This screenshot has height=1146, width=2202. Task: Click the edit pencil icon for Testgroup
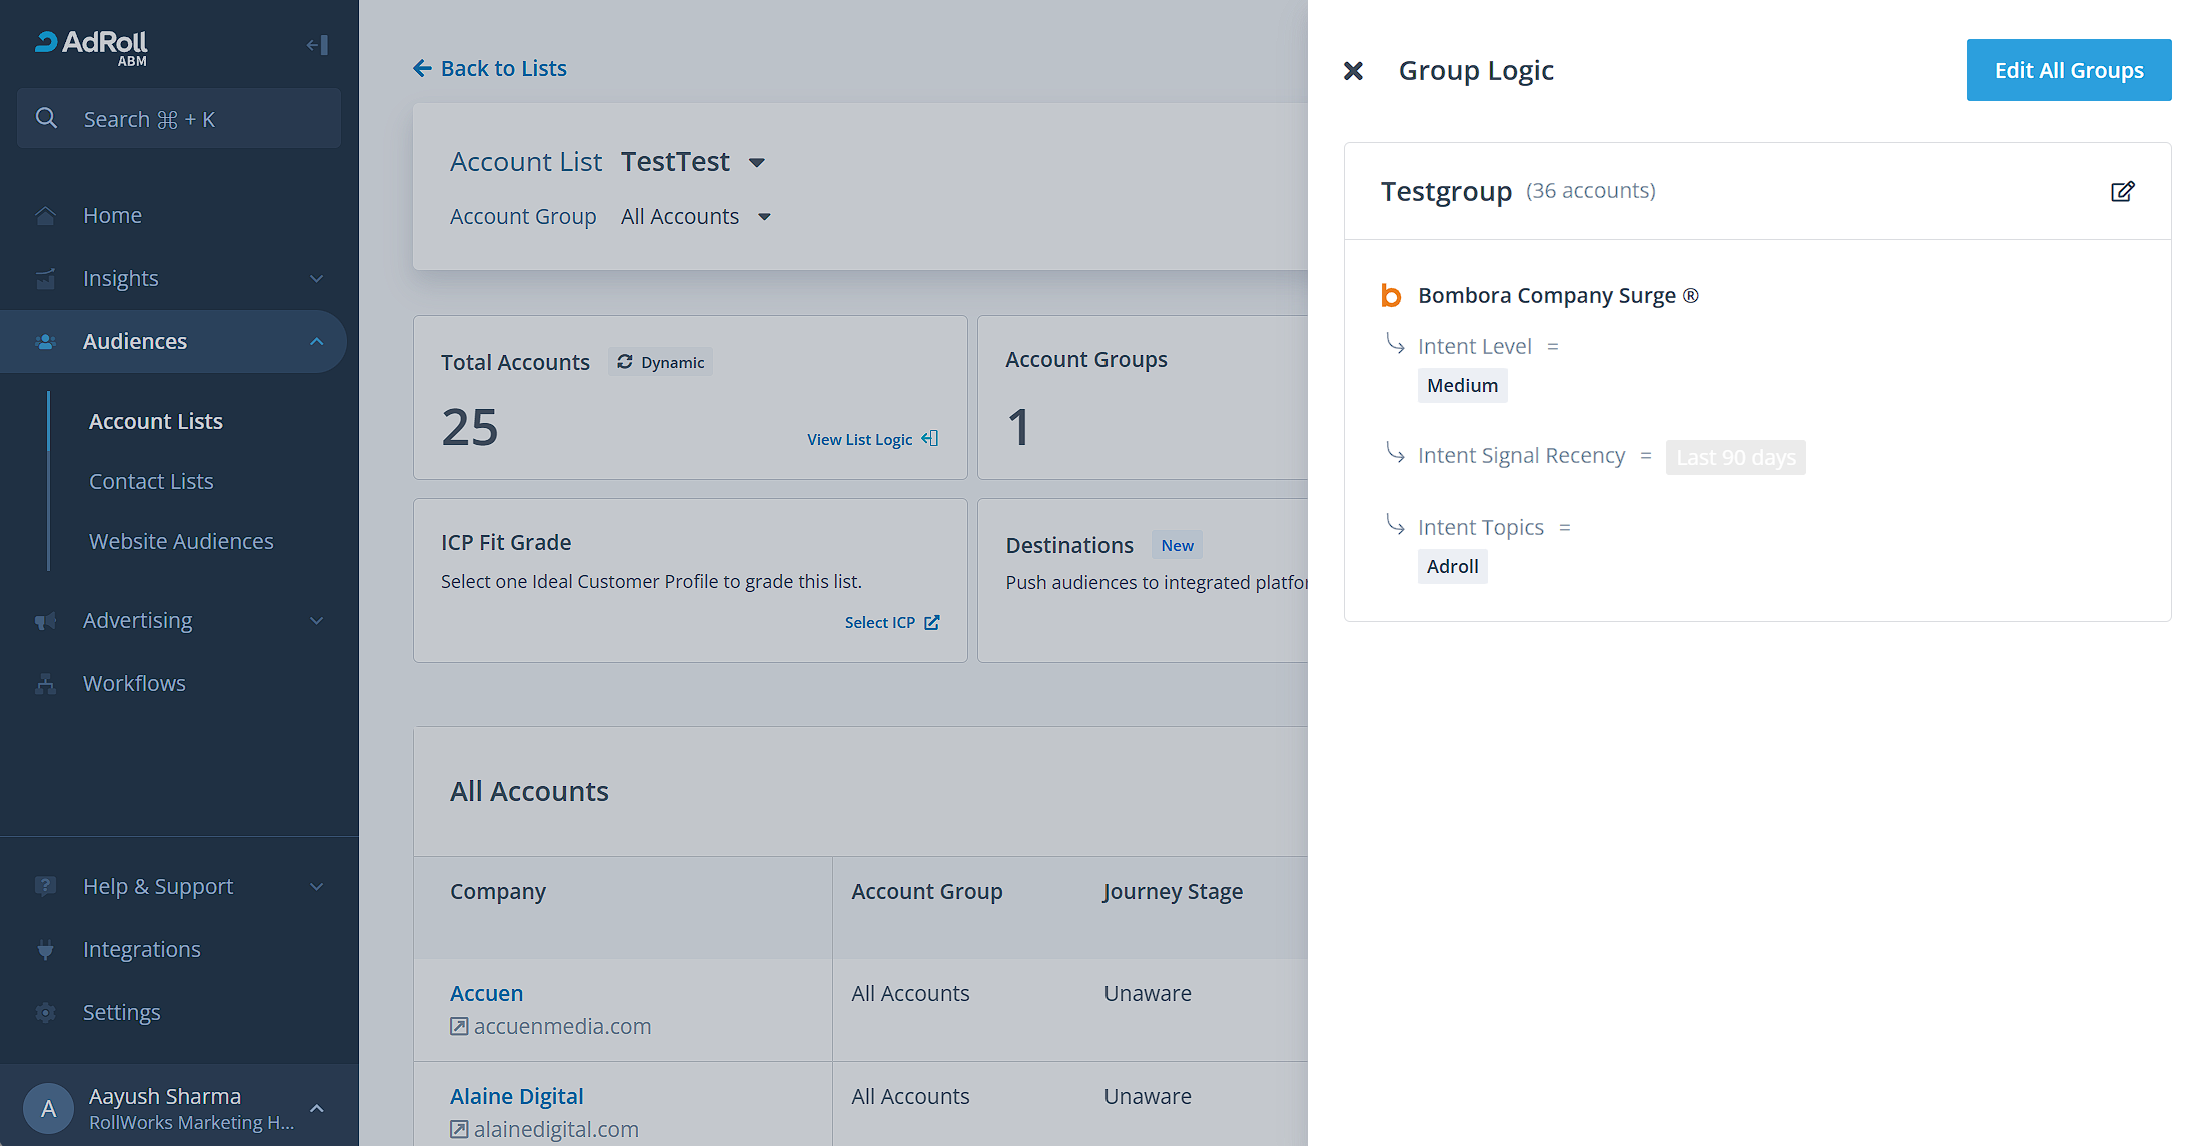pyautogui.click(x=2122, y=191)
